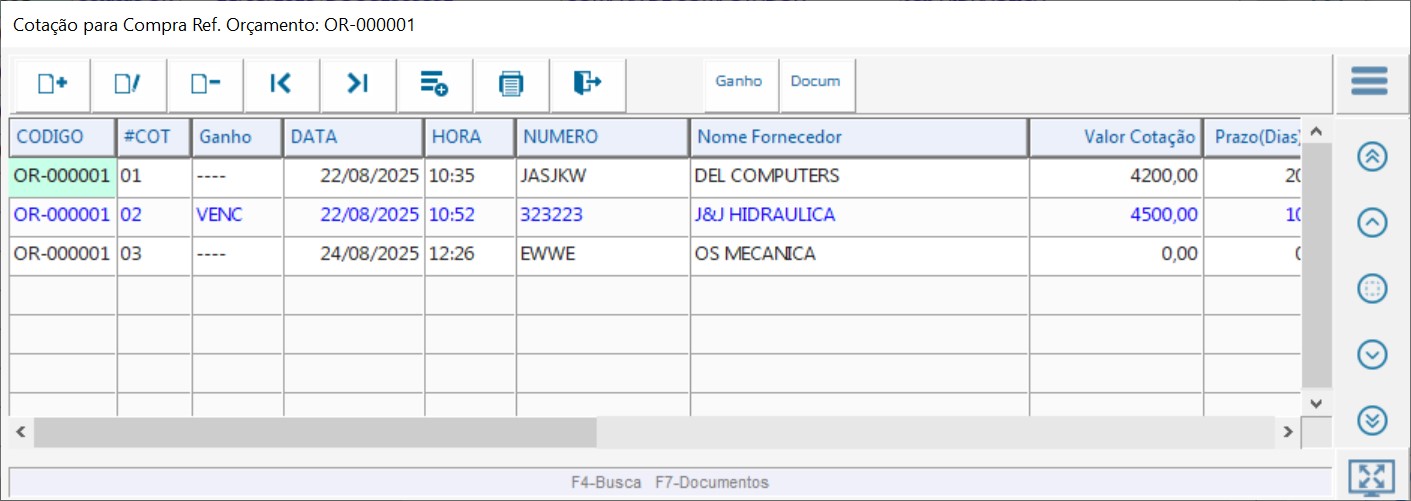The height and width of the screenshot is (501, 1411).
Task: Click the single chevron up circle icon
Action: pos(1372,223)
